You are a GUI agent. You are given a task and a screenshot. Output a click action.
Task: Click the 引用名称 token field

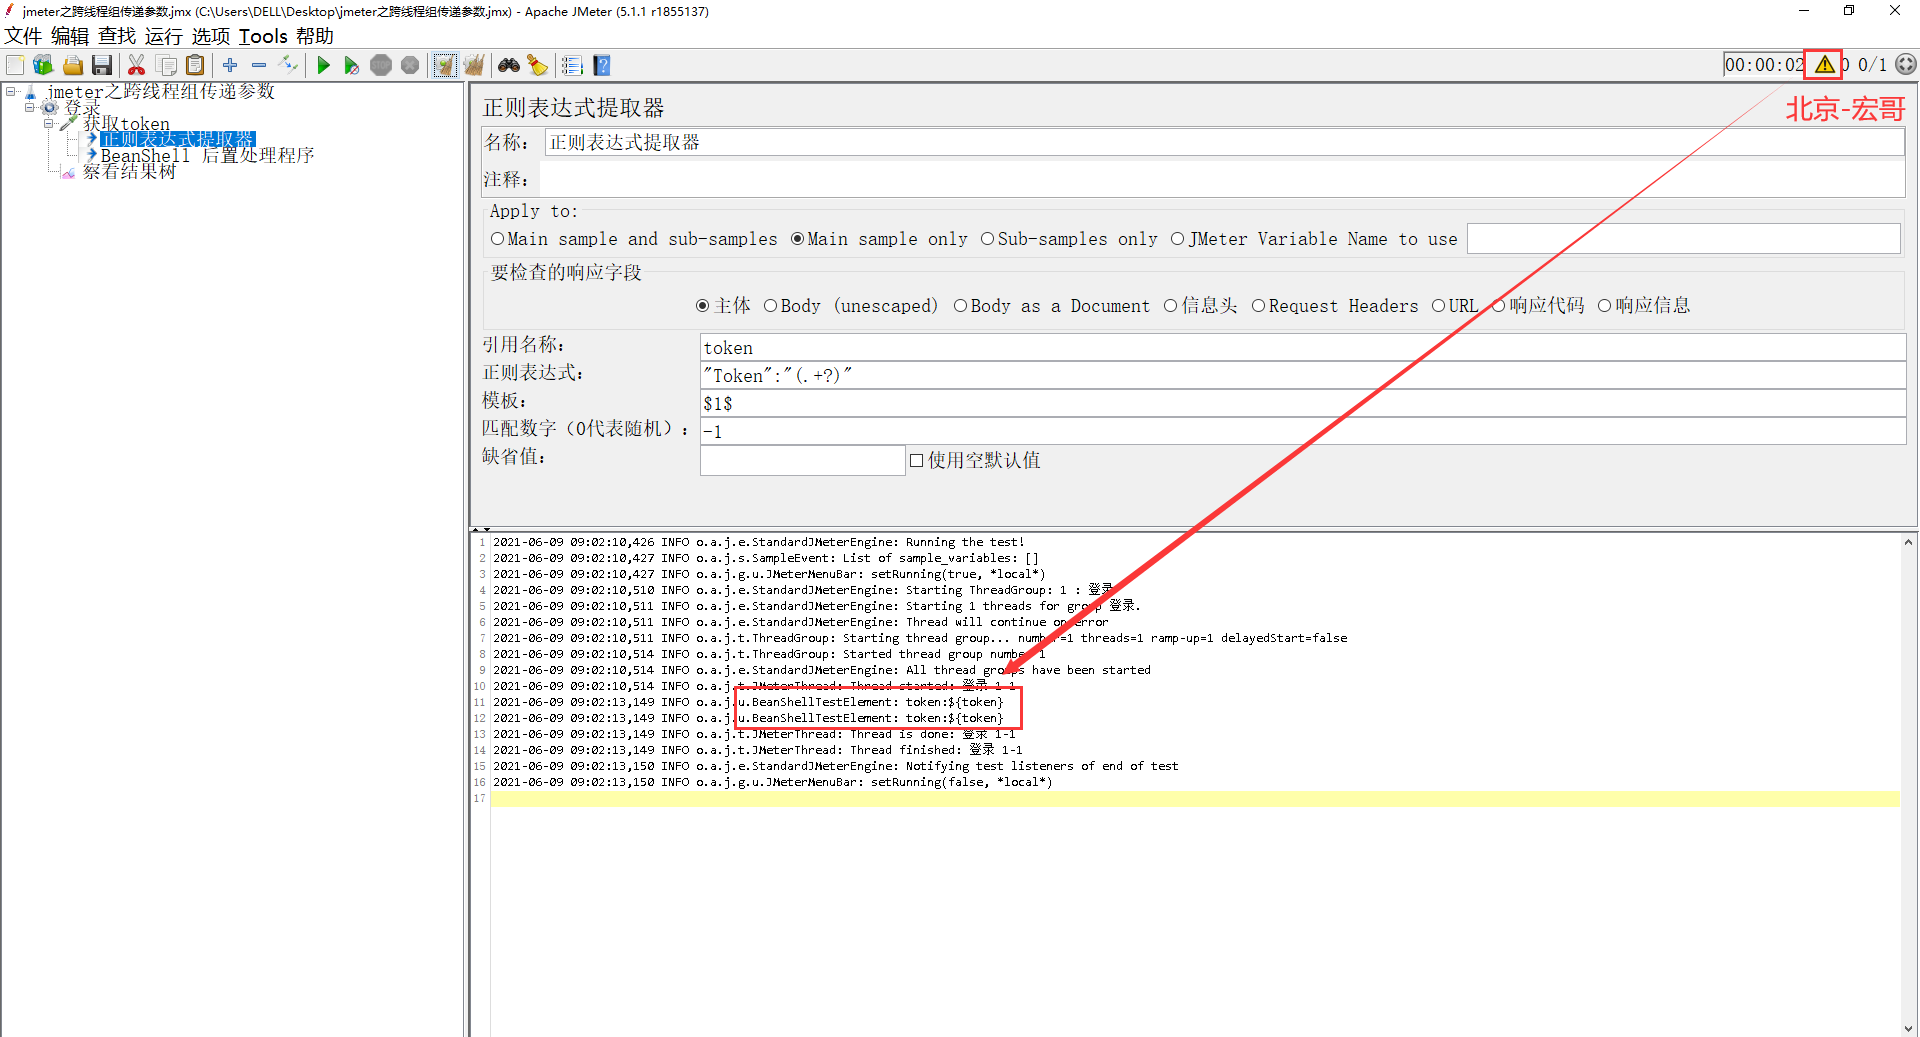coord(1303,348)
